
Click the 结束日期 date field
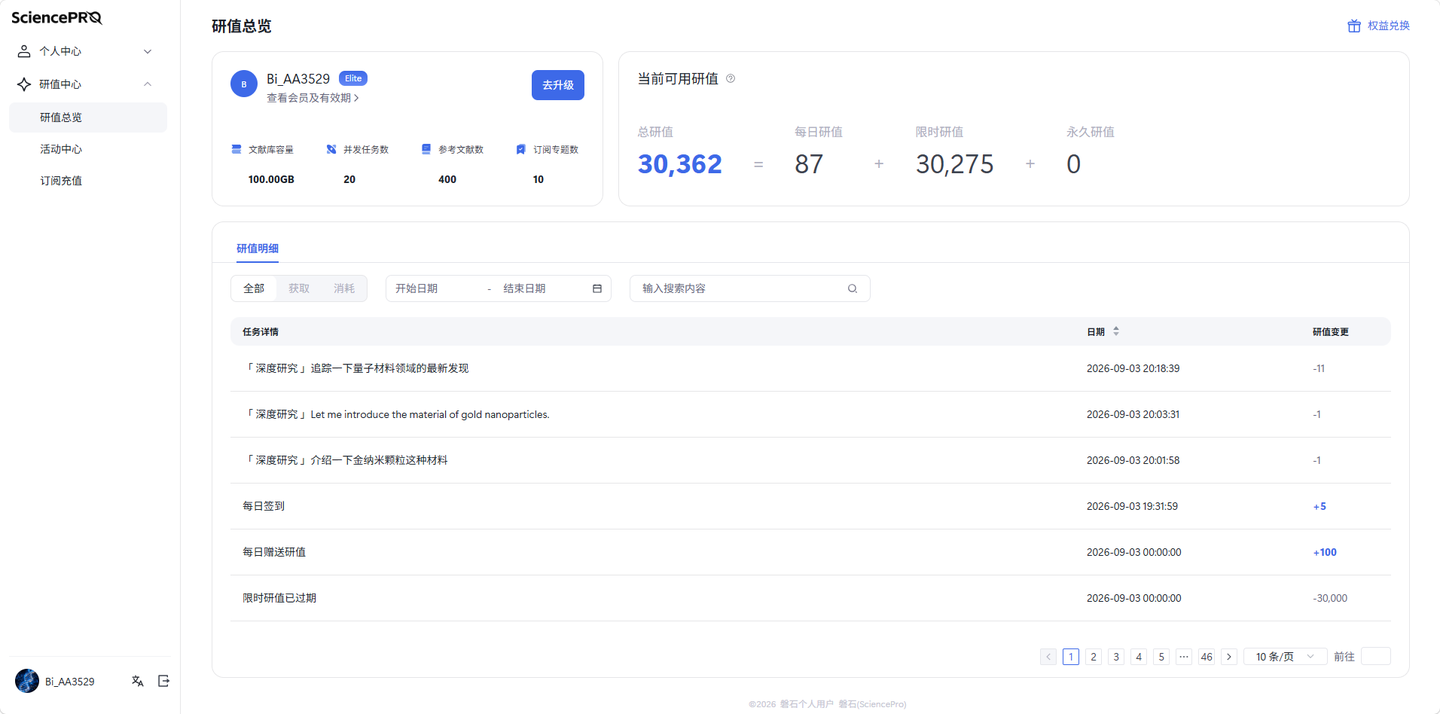pos(542,289)
